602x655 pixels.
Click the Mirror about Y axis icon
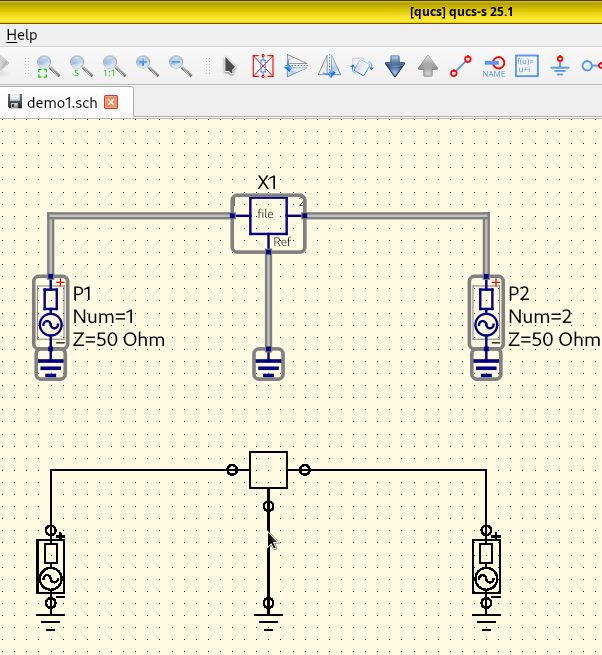click(x=328, y=67)
